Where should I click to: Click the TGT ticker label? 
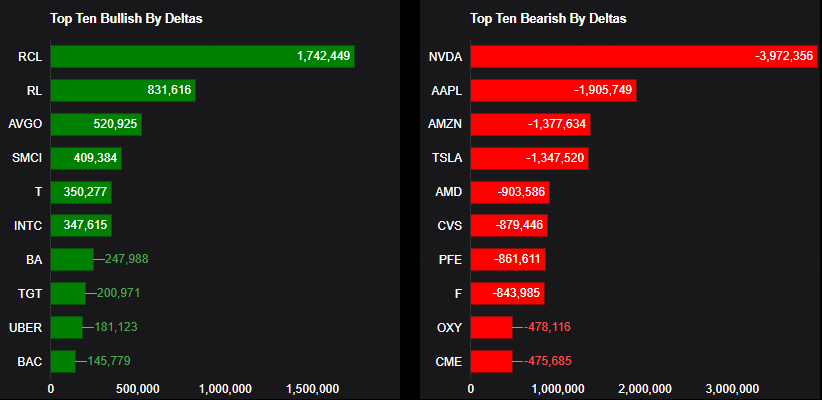29,293
